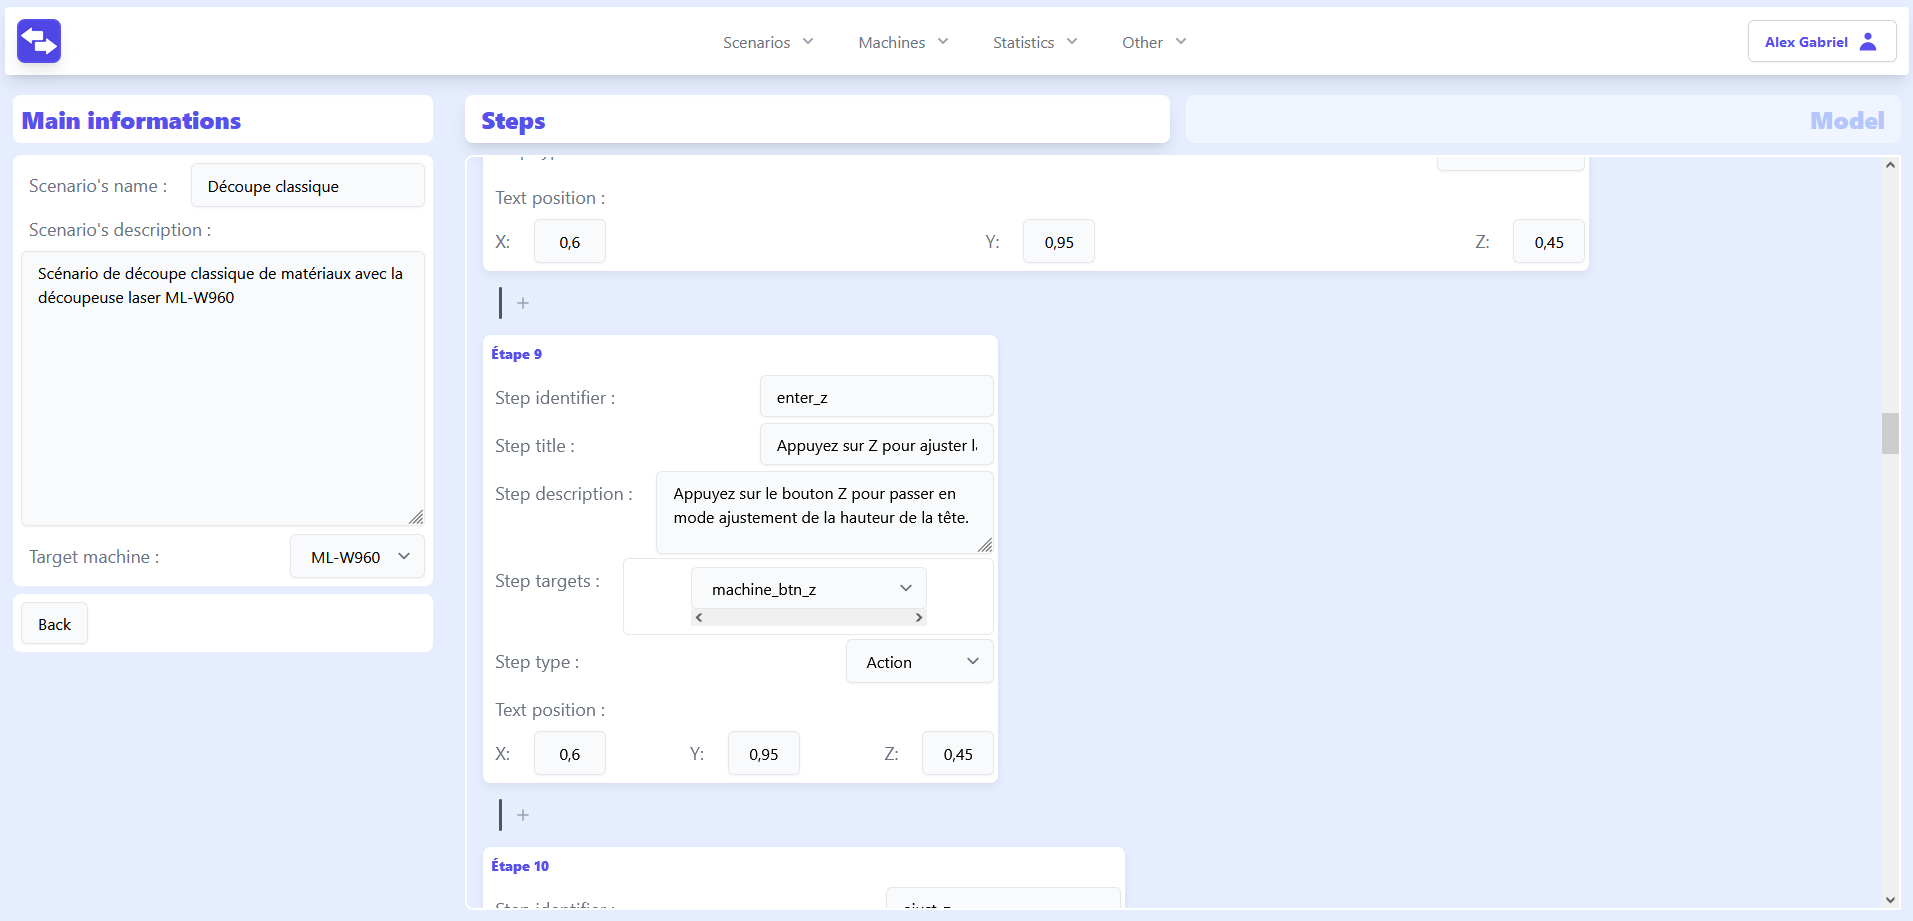1913x921 pixels.
Task: Click the user profile icon
Action: [x=1868, y=42]
